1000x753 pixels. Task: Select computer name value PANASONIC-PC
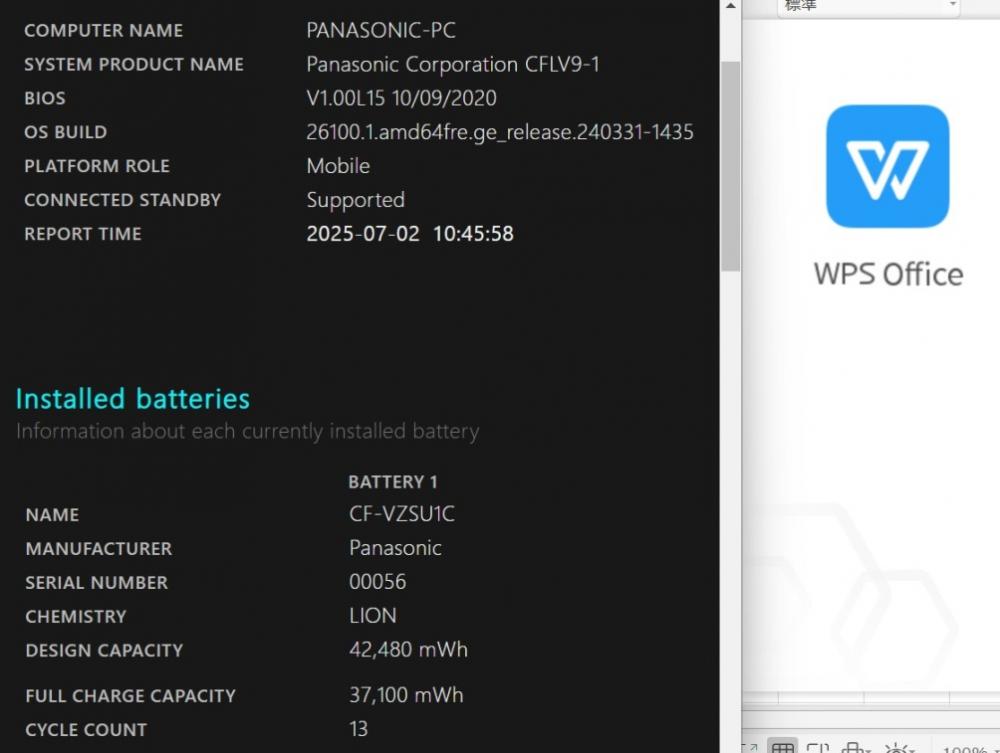[381, 31]
